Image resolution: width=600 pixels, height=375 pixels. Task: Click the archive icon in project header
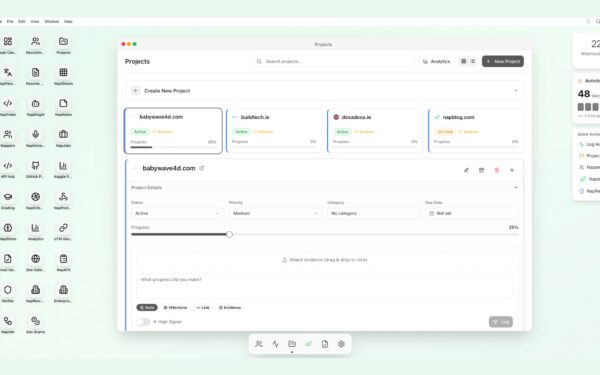(481, 170)
